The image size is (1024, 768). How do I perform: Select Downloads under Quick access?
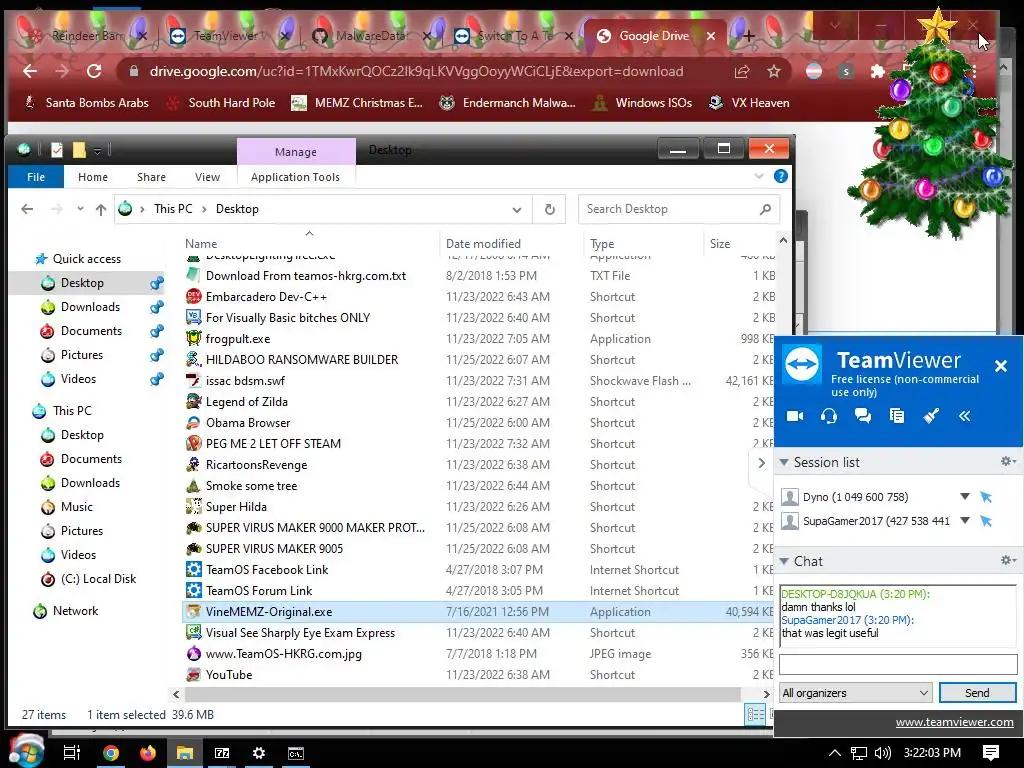point(90,307)
